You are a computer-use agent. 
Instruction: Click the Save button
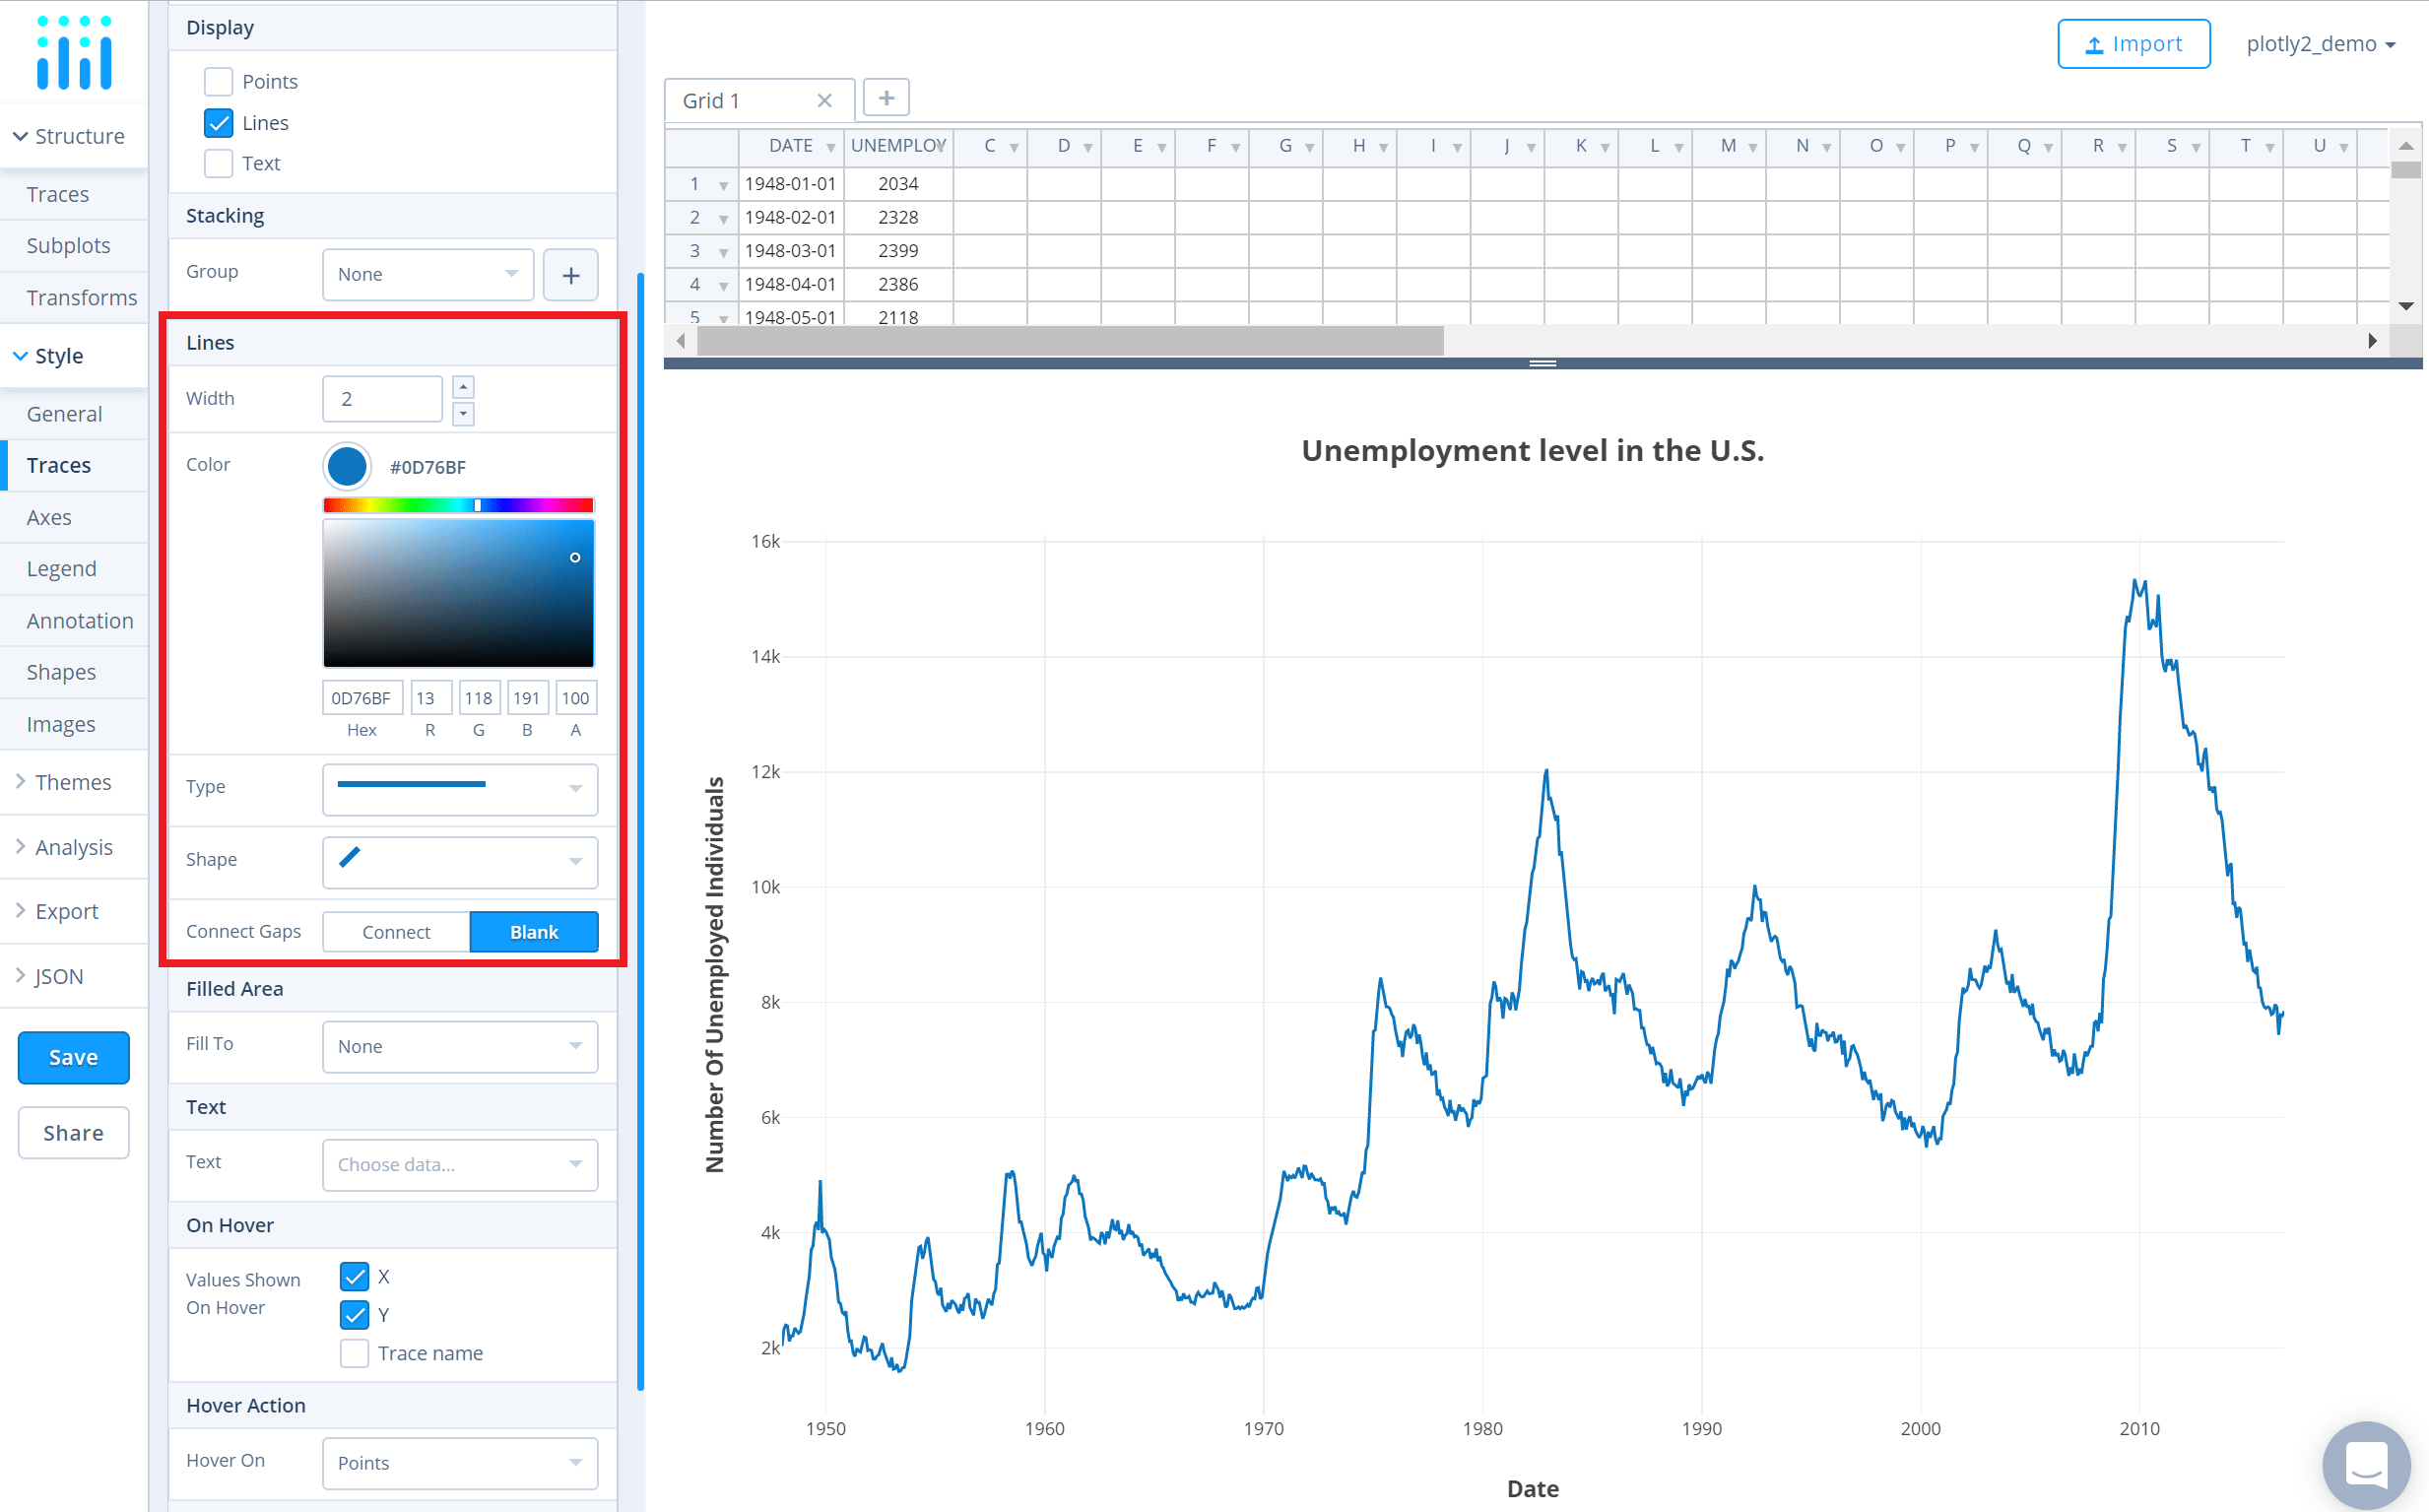(x=73, y=1057)
